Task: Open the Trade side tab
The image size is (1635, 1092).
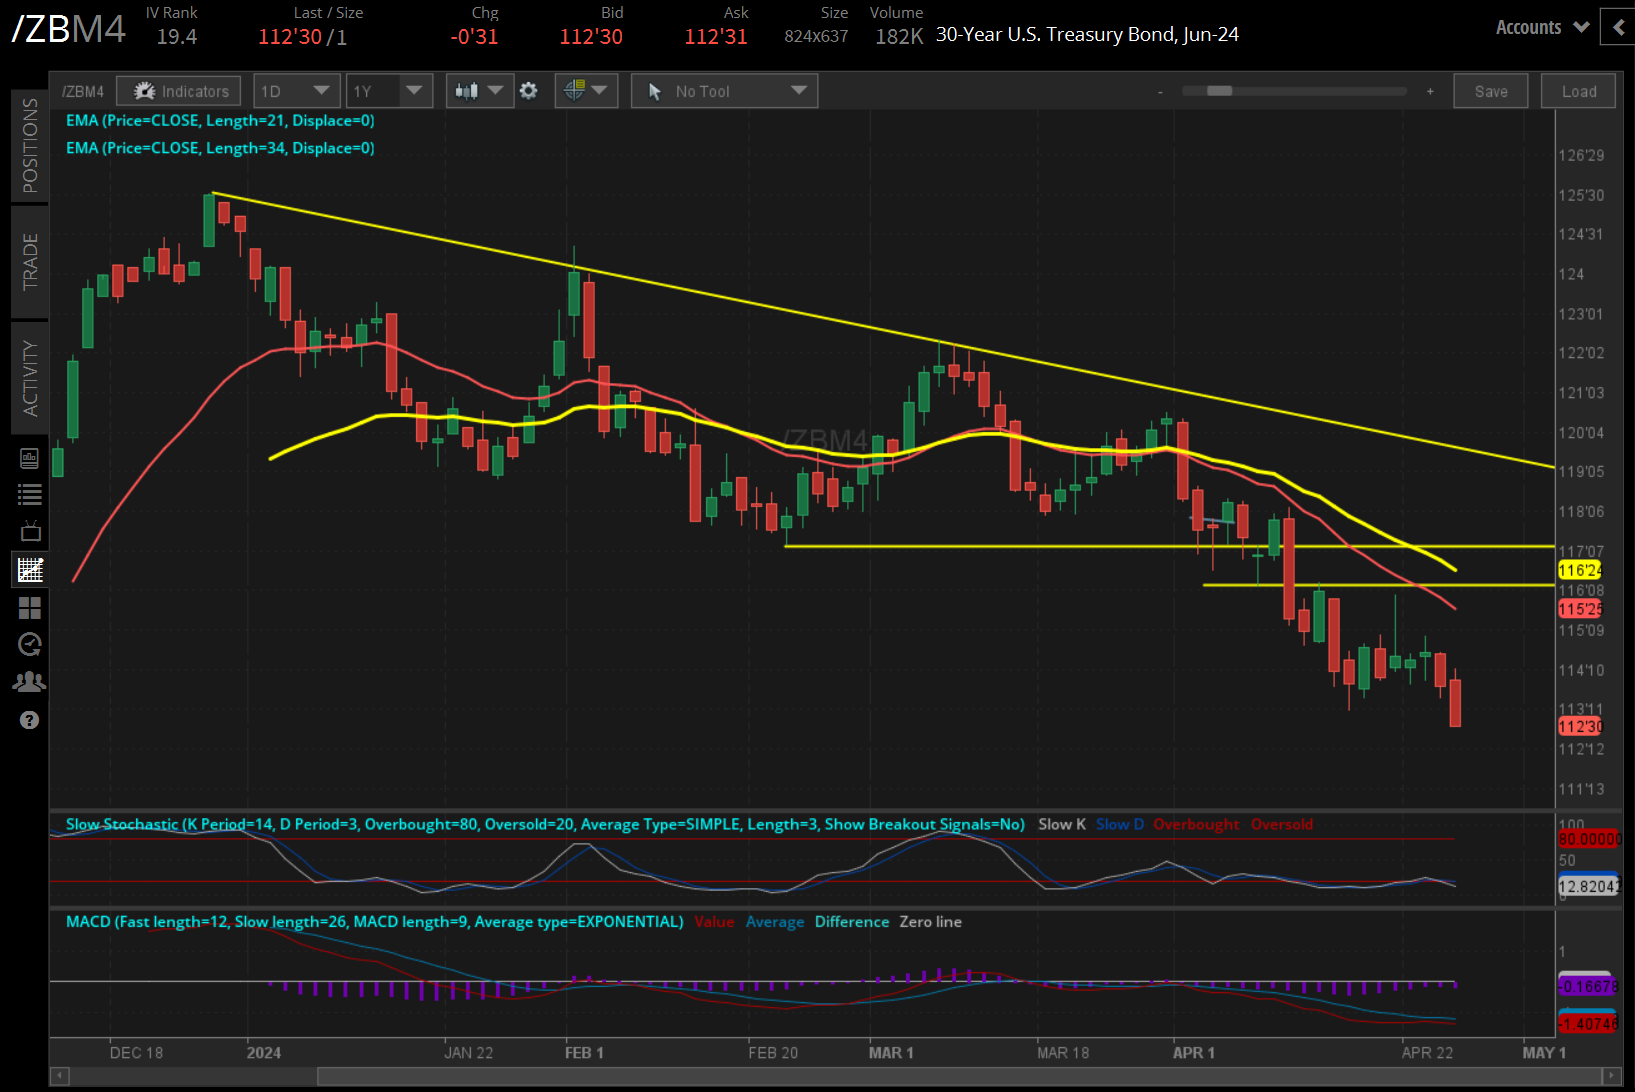Action: [x=30, y=262]
